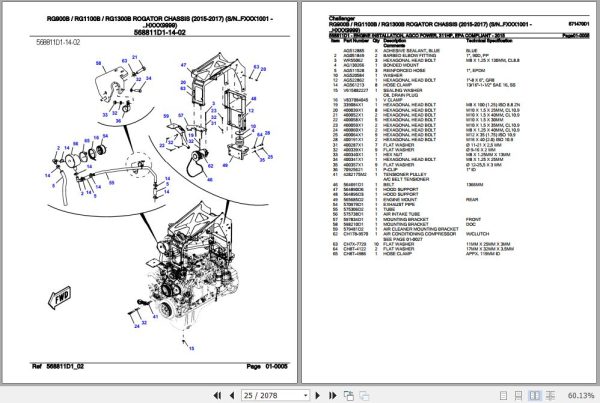Click callout 49 by the engine mount
This screenshot has height=403, width=600.
click(x=225, y=165)
